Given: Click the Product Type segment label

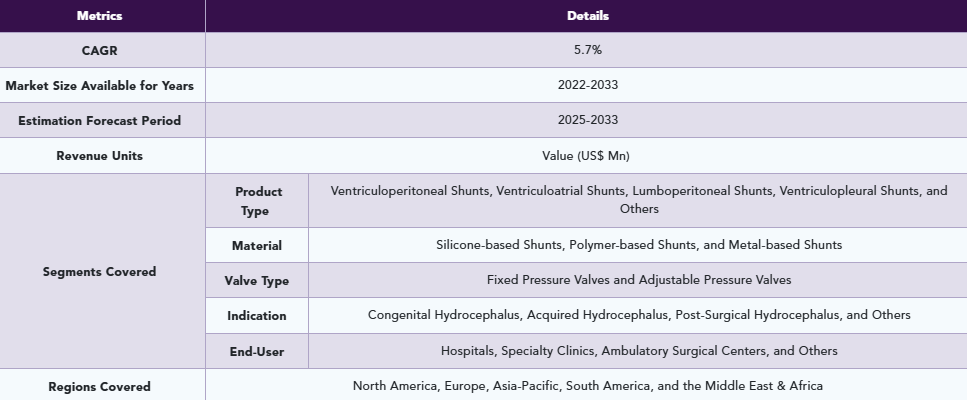Looking at the screenshot, I should click(258, 201).
